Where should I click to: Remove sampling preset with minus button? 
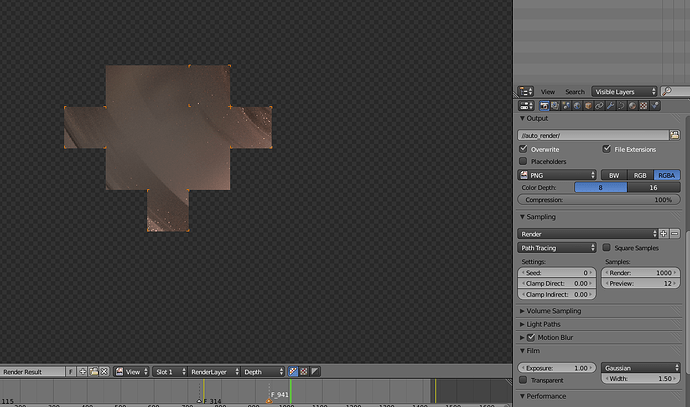point(675,234)
